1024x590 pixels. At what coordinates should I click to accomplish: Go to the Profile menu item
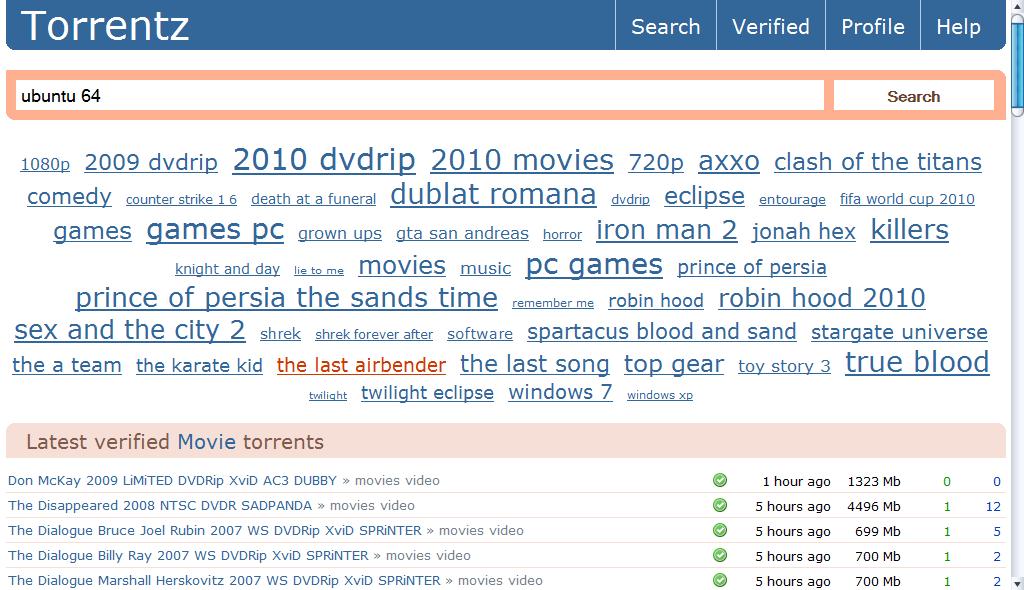(x=872, y=26)
